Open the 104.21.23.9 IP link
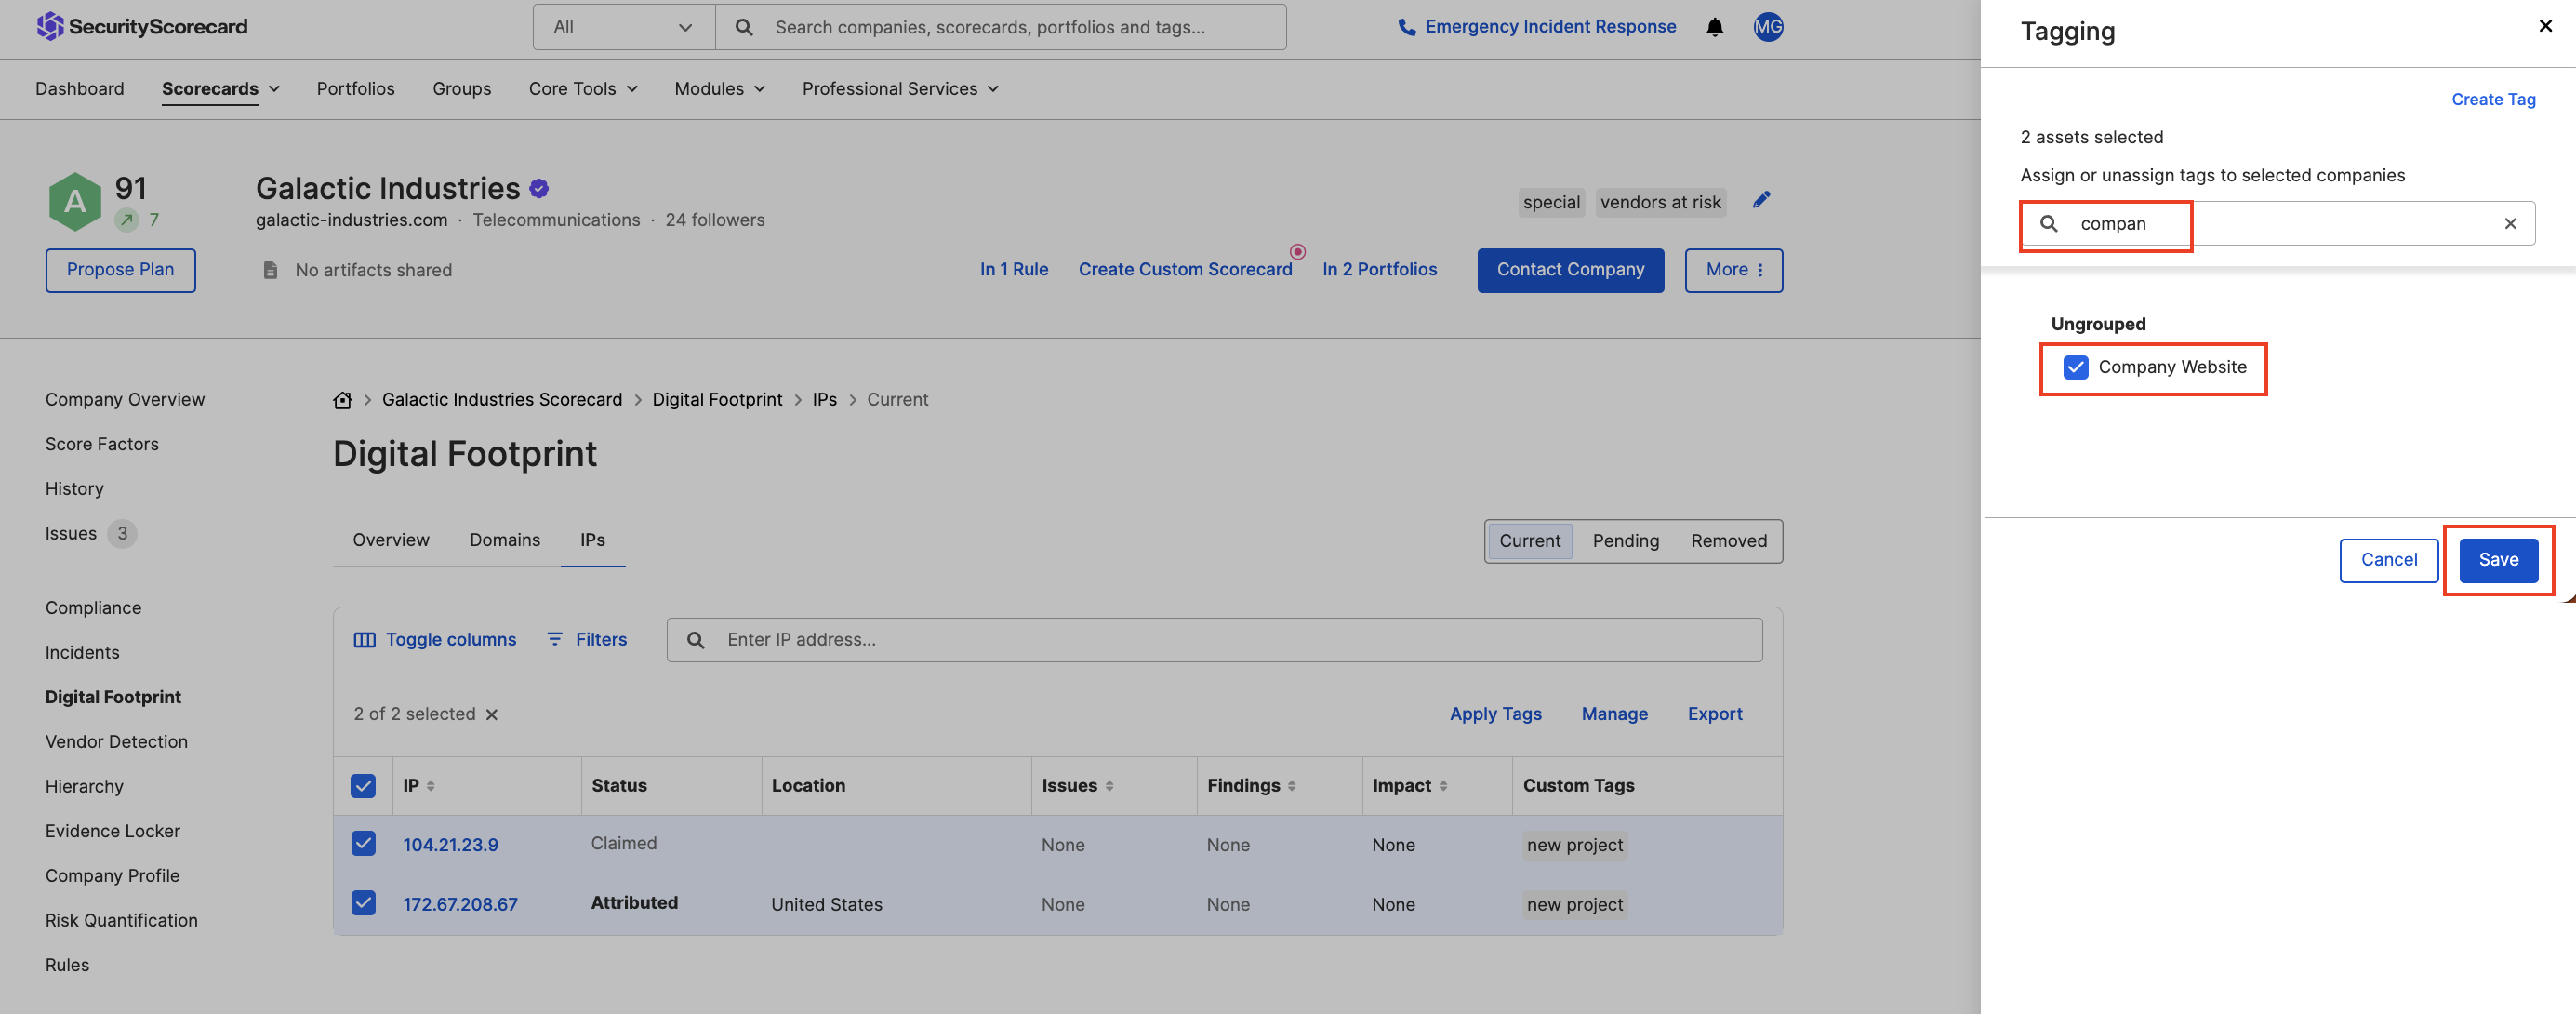Image resolution: width=2576 pixels, height=1014 pixels. point(450,845)
